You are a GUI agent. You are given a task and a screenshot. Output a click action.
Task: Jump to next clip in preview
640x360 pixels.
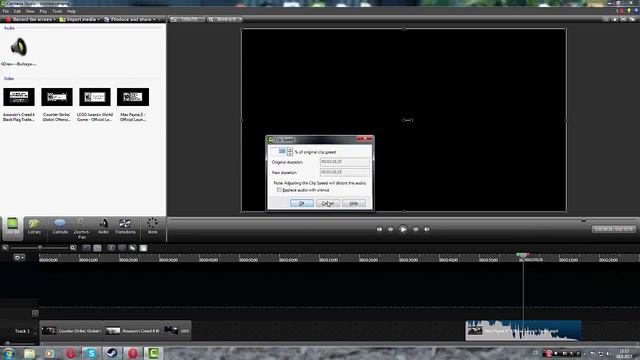pos(427,229)
